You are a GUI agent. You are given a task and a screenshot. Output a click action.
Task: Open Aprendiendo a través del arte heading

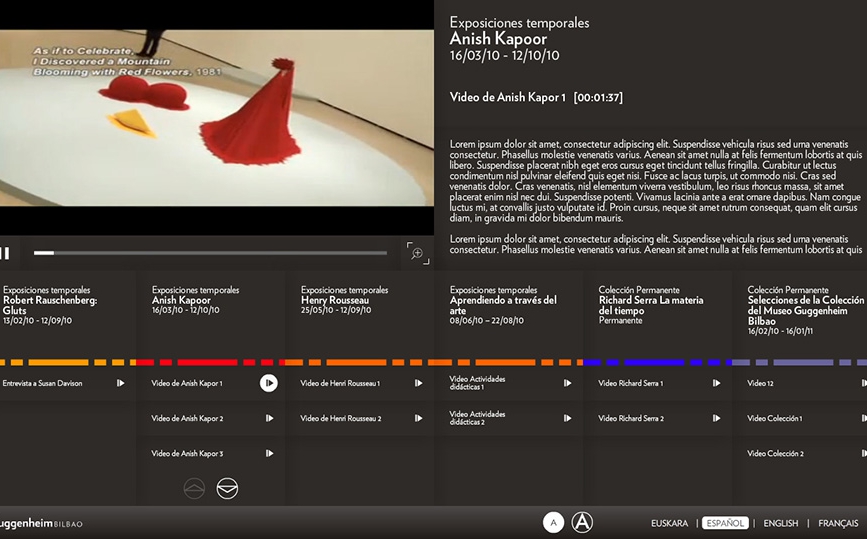tap(503, 305)
